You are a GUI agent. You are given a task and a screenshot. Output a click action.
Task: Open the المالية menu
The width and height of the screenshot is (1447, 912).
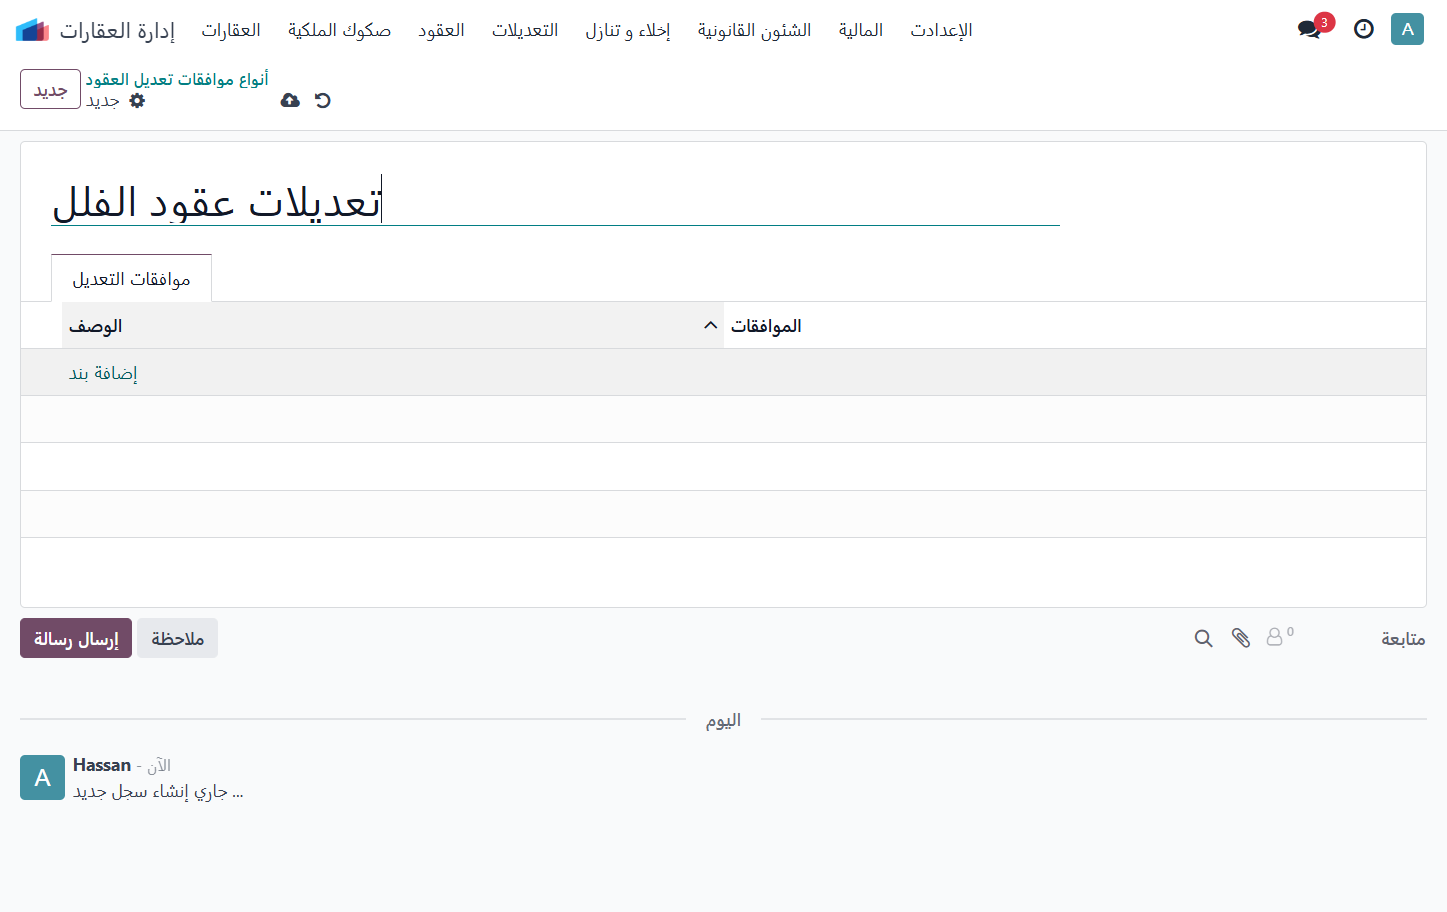click(861, 30)
